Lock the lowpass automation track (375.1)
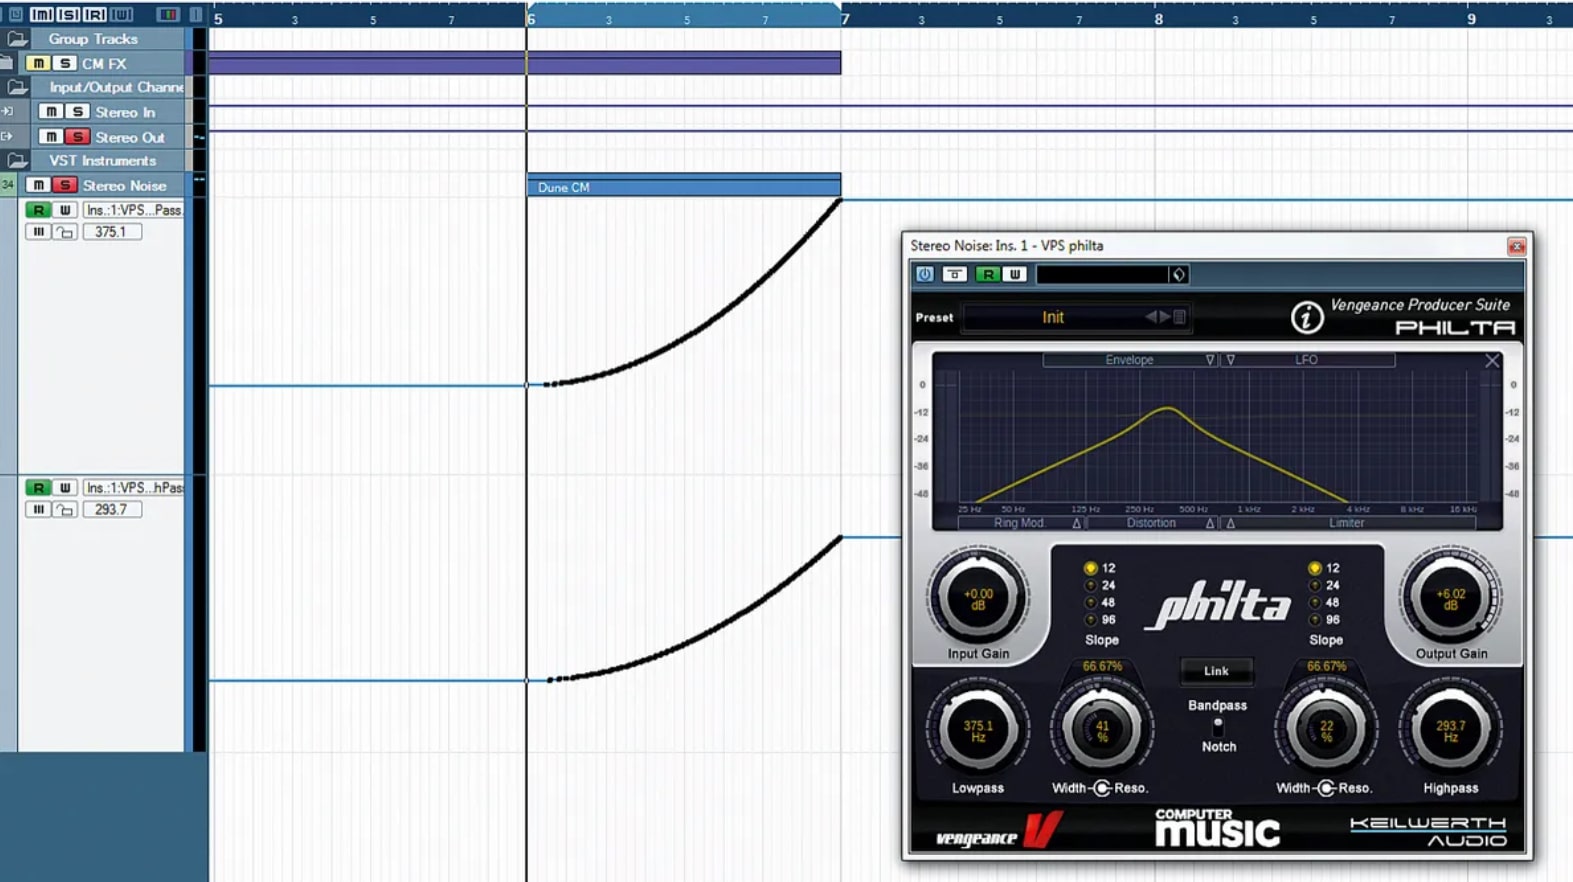Image resolution: width=1573 pixels, height=882 pixels. [x=65, y=232]
